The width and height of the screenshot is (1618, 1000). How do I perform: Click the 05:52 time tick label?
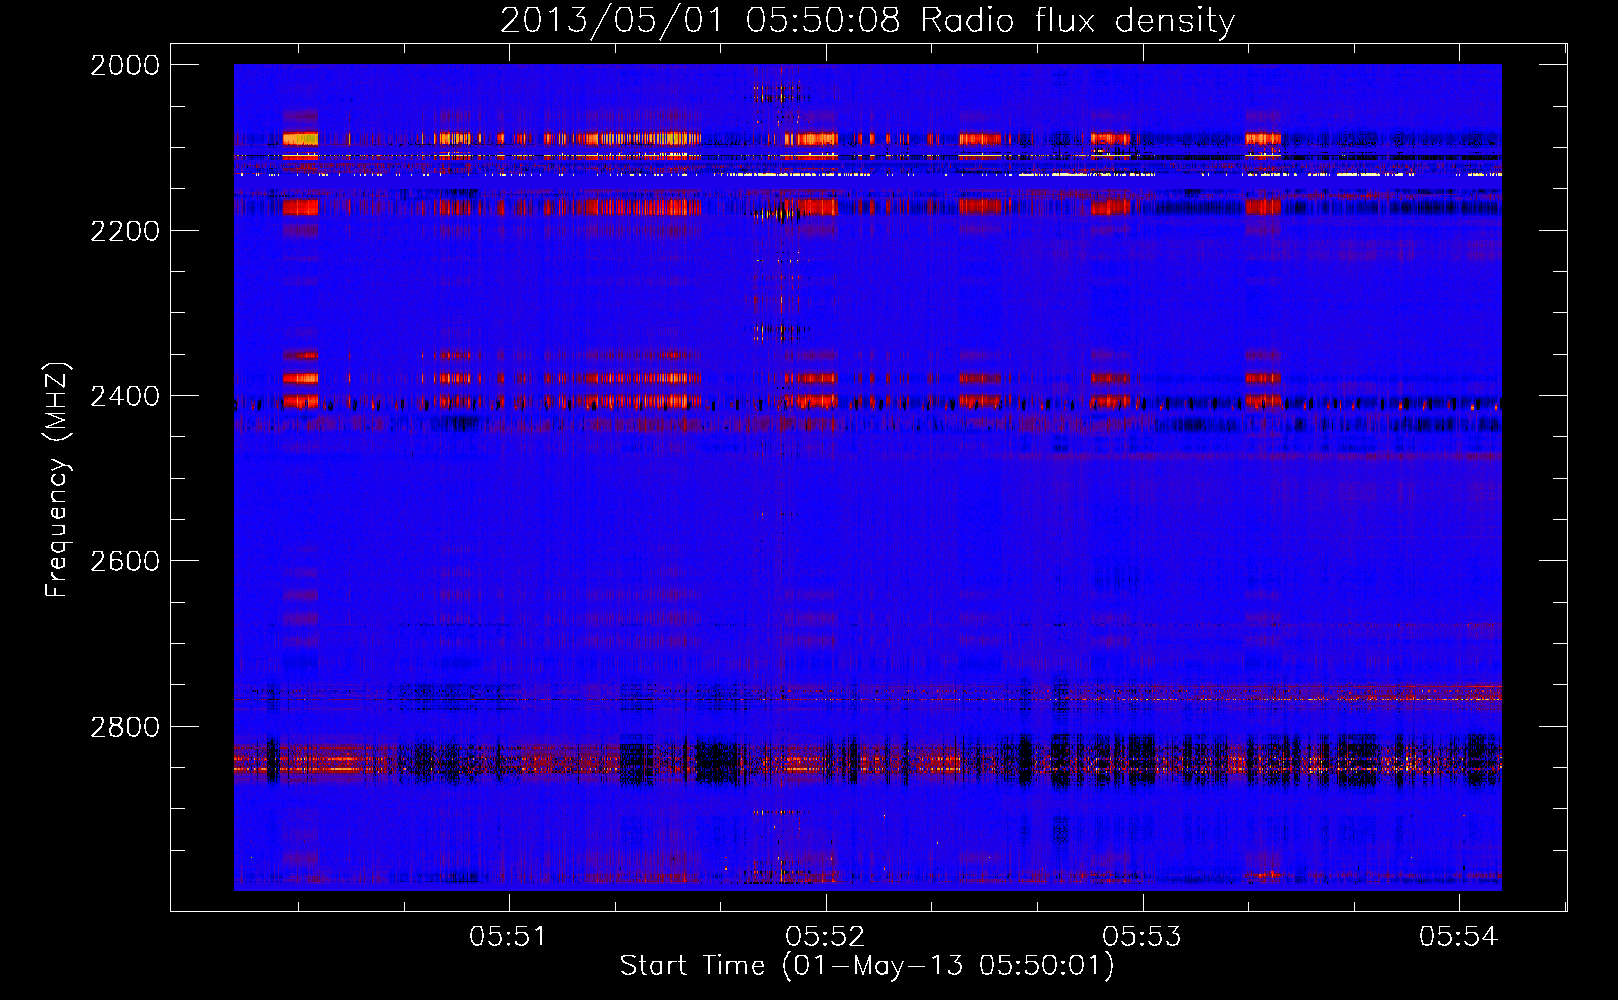pos(825,936)
